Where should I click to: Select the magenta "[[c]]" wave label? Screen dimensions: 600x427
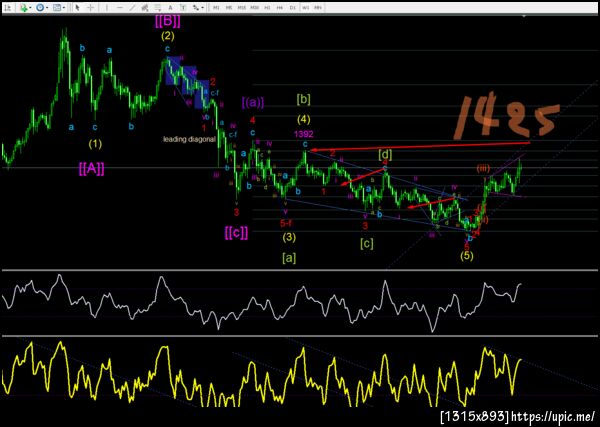[x=236, y=232]
